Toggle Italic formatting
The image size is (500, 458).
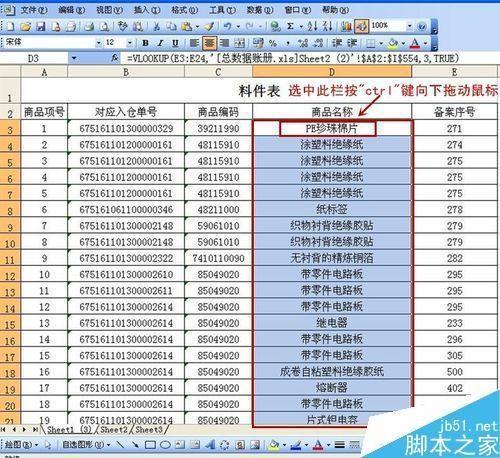(160, 43)
